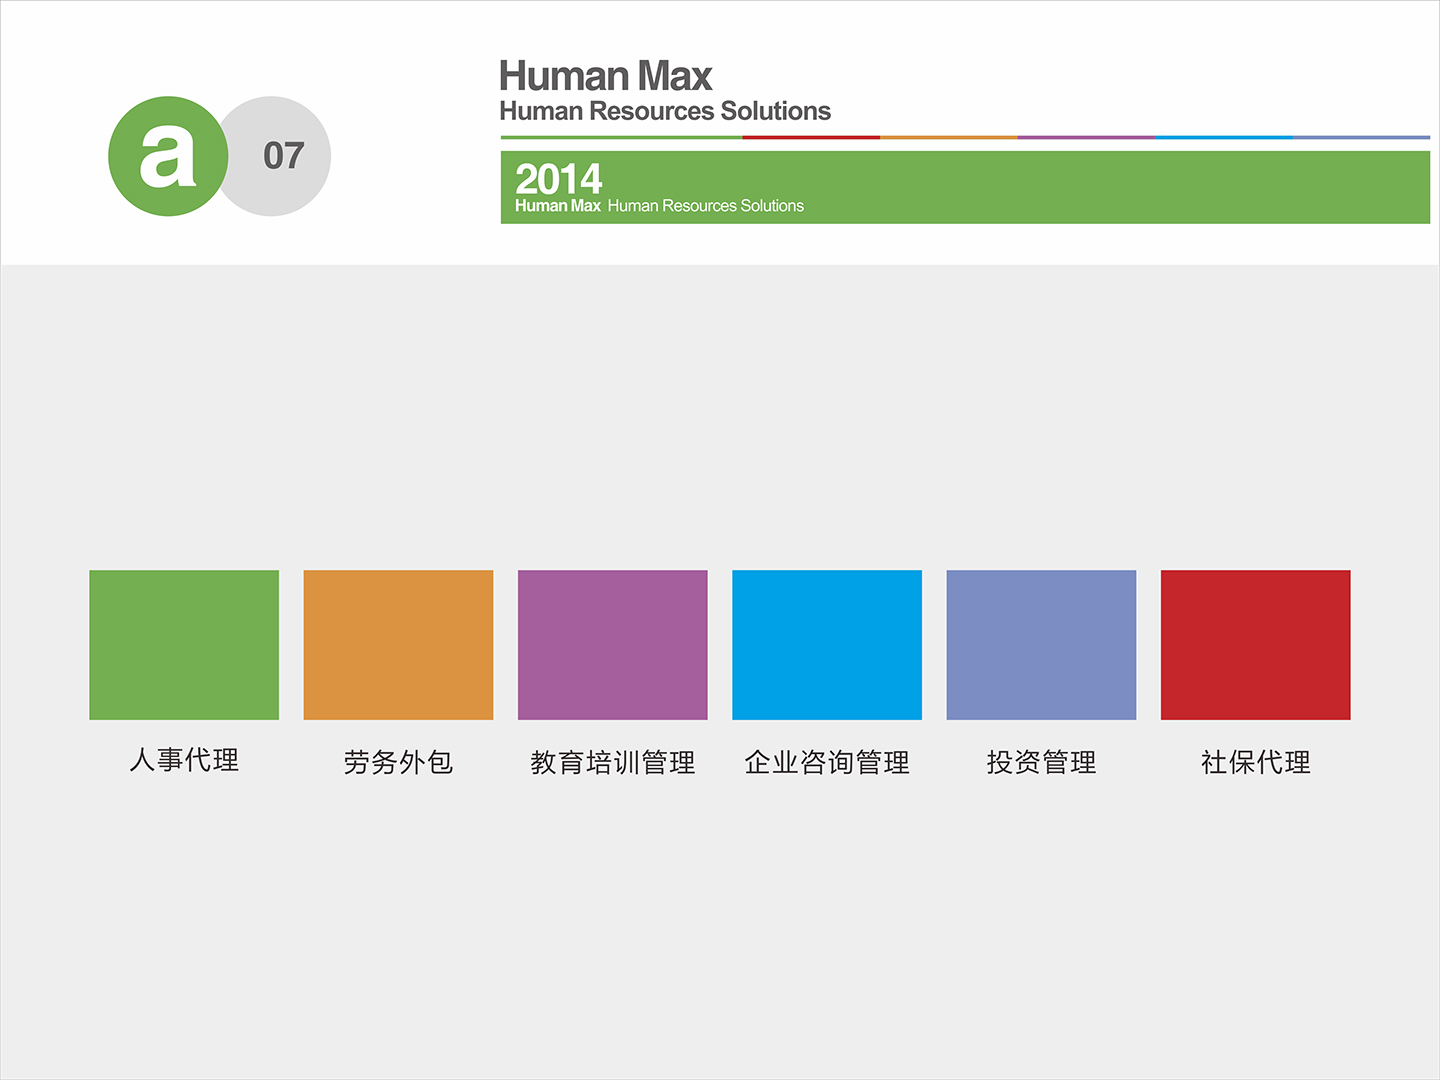Click the 企业咨询管理 label
This screenshot has width=1440, height=1080.
point(827,763)
